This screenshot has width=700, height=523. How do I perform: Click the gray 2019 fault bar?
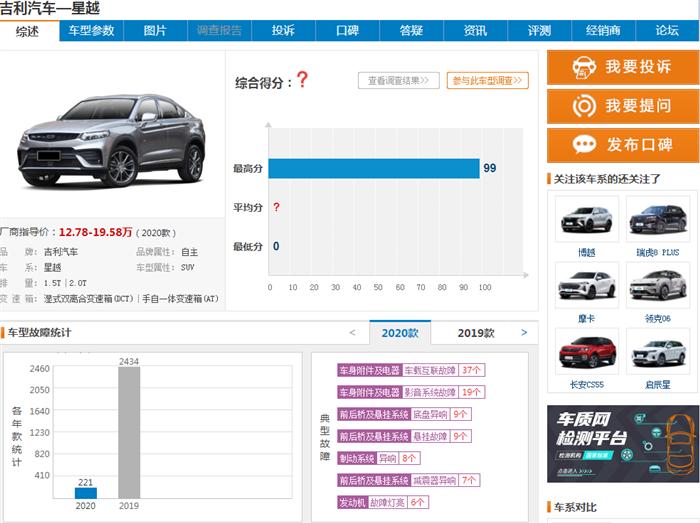[129, 432]
